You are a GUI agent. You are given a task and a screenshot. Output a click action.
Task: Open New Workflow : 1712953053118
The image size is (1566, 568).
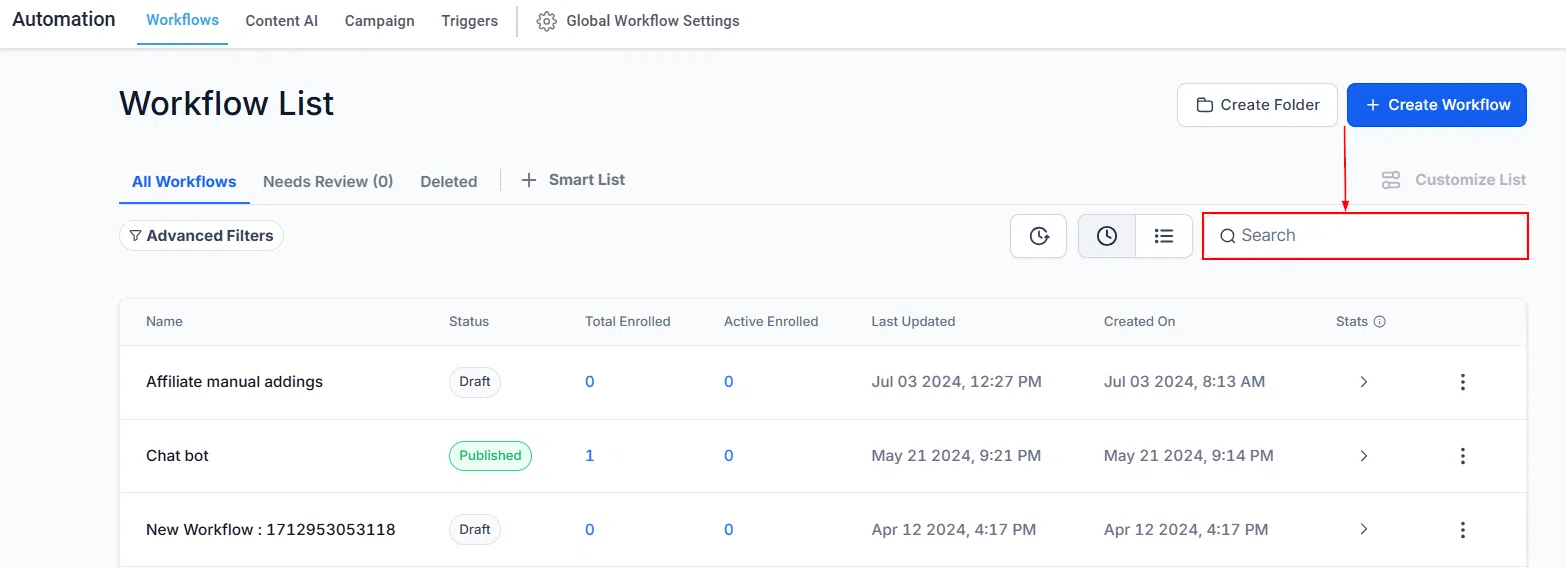tap(270, 530)
